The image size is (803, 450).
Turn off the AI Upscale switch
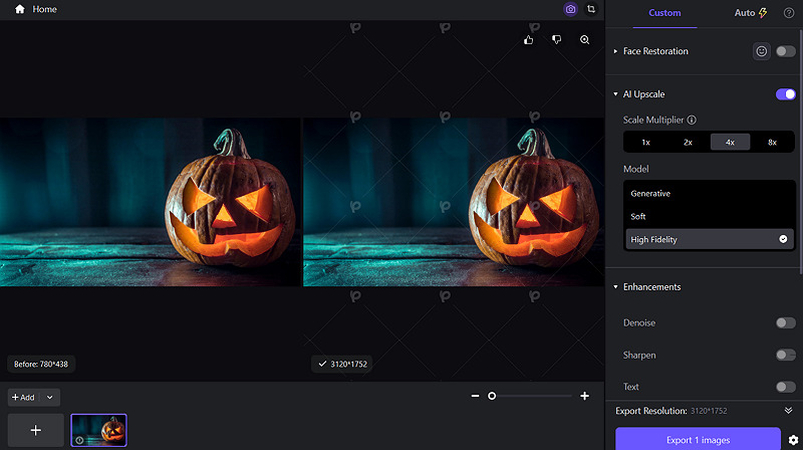click(x=786, y=94)
